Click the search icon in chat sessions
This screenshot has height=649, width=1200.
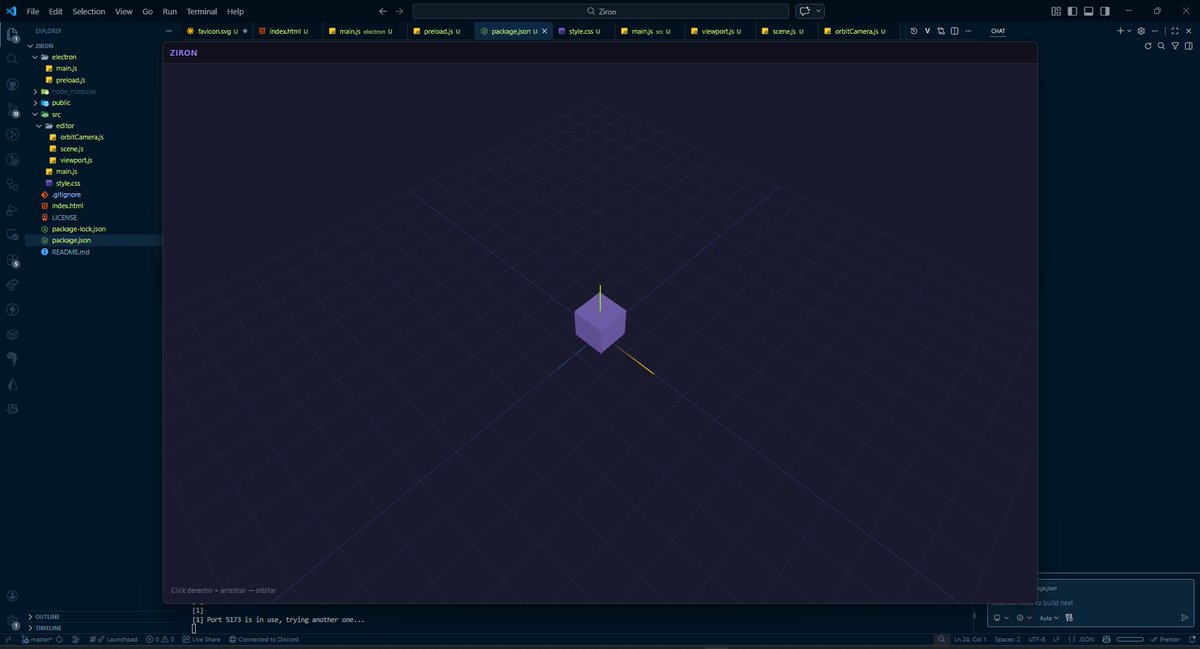[x=1161, y=46]
